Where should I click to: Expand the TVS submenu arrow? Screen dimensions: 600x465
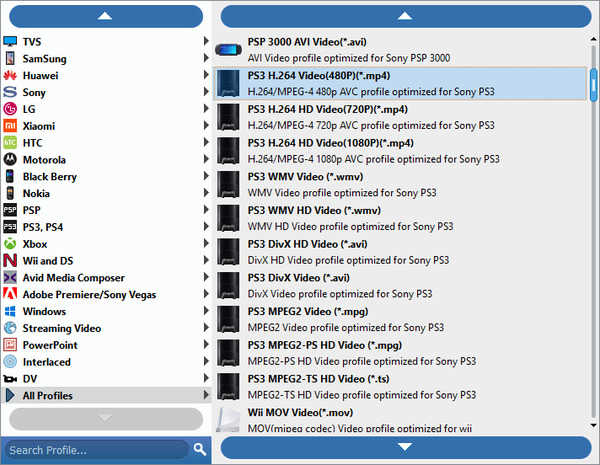tap(206, 41)
